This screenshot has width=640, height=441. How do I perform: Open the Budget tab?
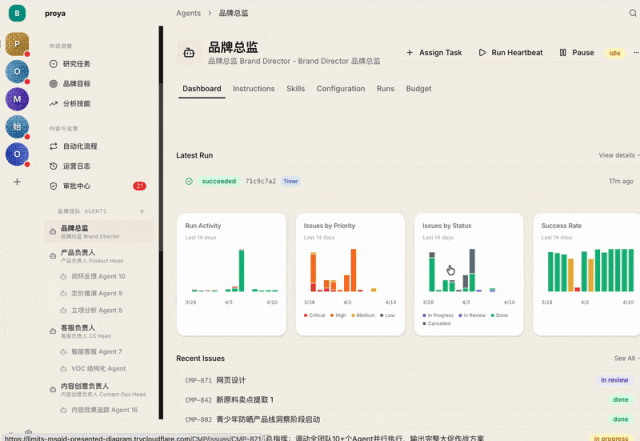click(418, 89)
